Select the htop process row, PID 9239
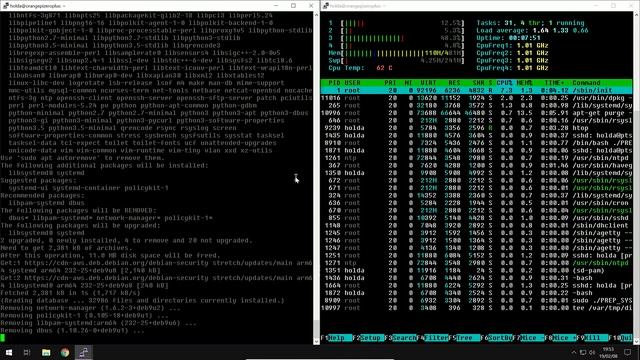Viewport: 640px width, 360px height. pyautogui.click(x=477, y=128)
